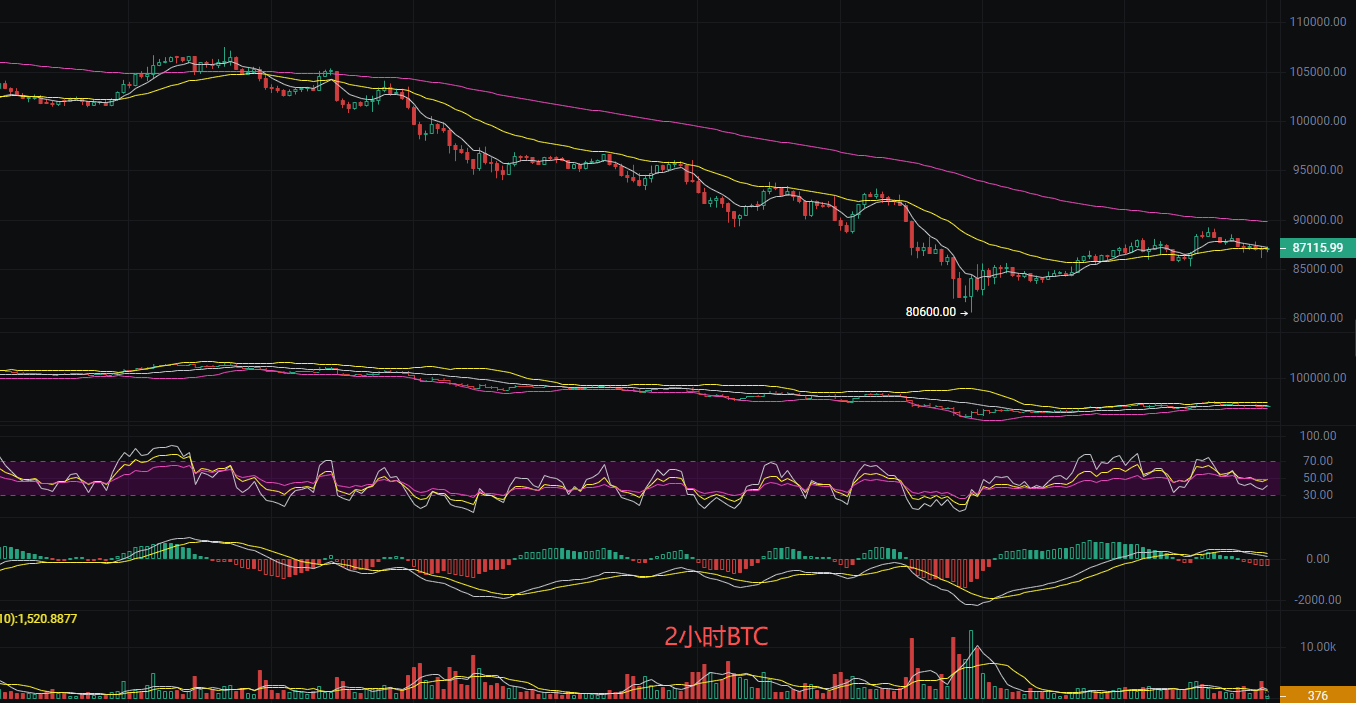
Task: Click the 10.00k volume axis label
Action: coord(1318,647)
